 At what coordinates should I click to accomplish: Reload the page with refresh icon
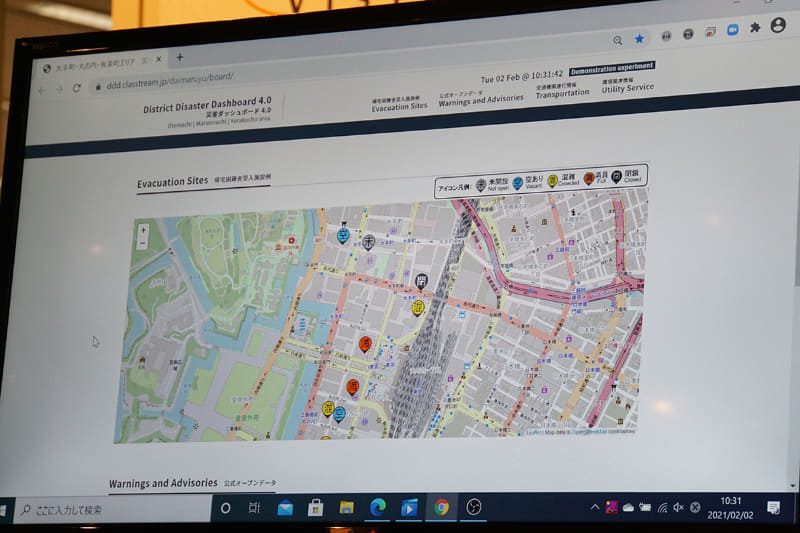coord(77,88)
